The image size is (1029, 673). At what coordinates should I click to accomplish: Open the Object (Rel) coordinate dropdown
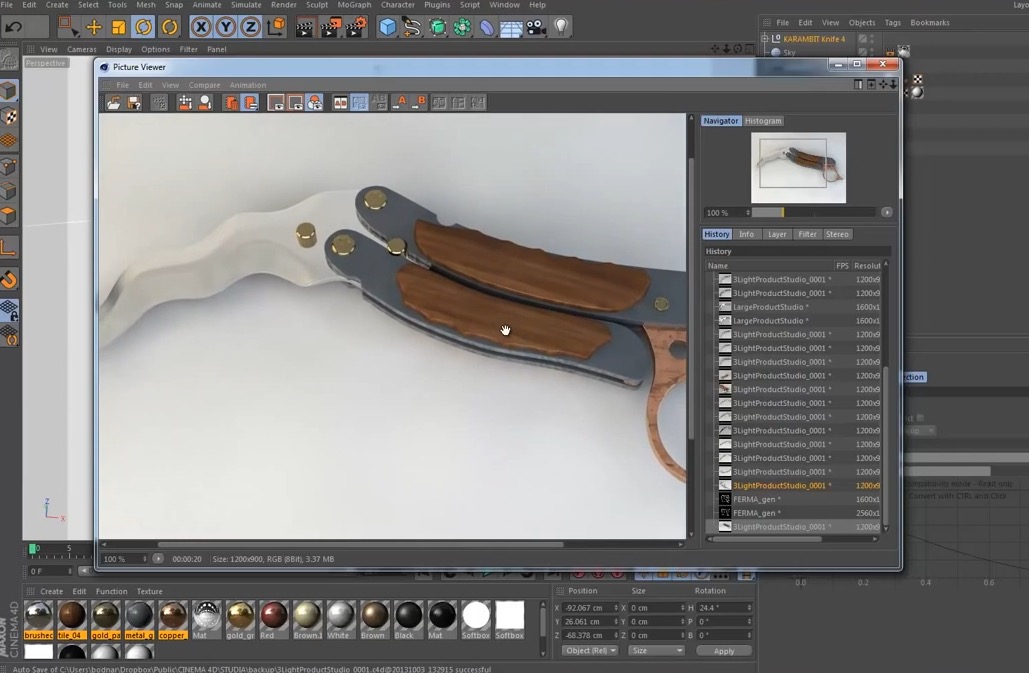(x=590, y=650)
